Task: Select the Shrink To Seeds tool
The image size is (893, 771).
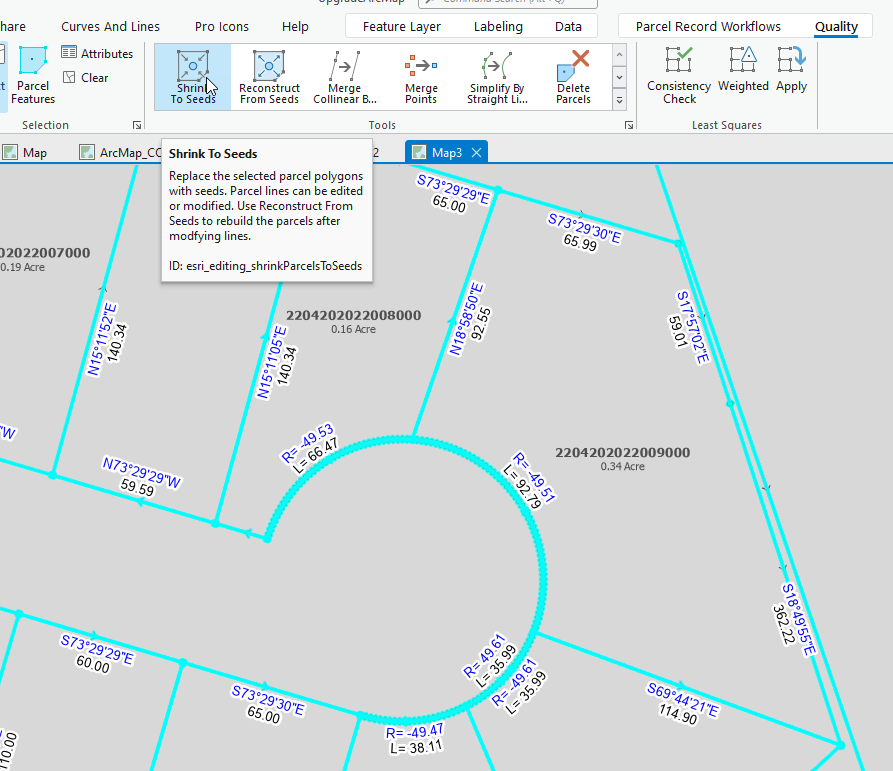Action: (192, 76)
